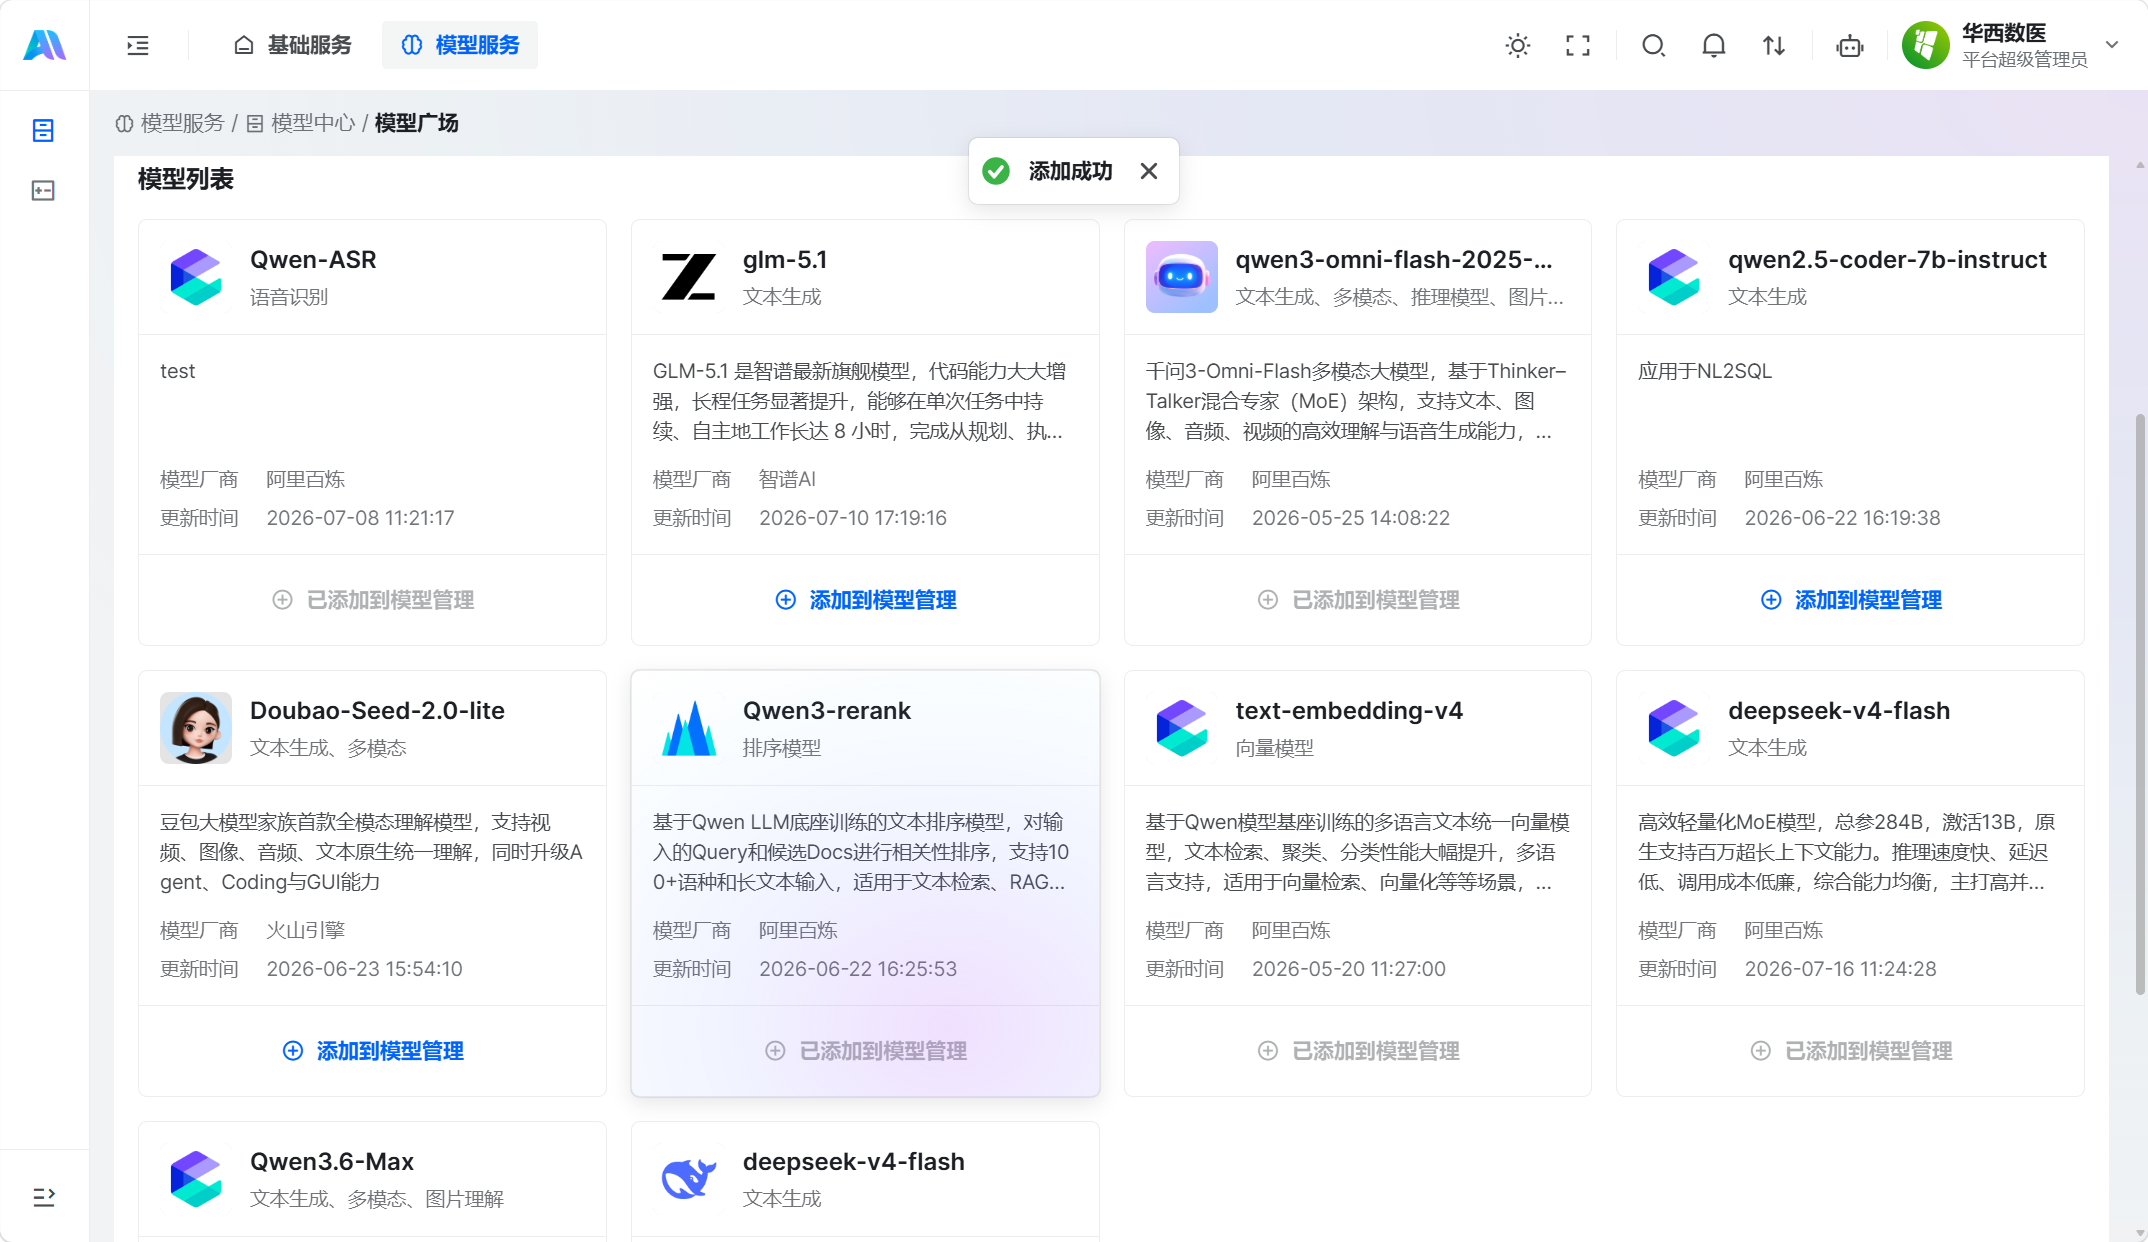Enter fullscreen mode via the fullscreen icon
Viewport: 2148px width, 1242px height.
(1578, 45)
